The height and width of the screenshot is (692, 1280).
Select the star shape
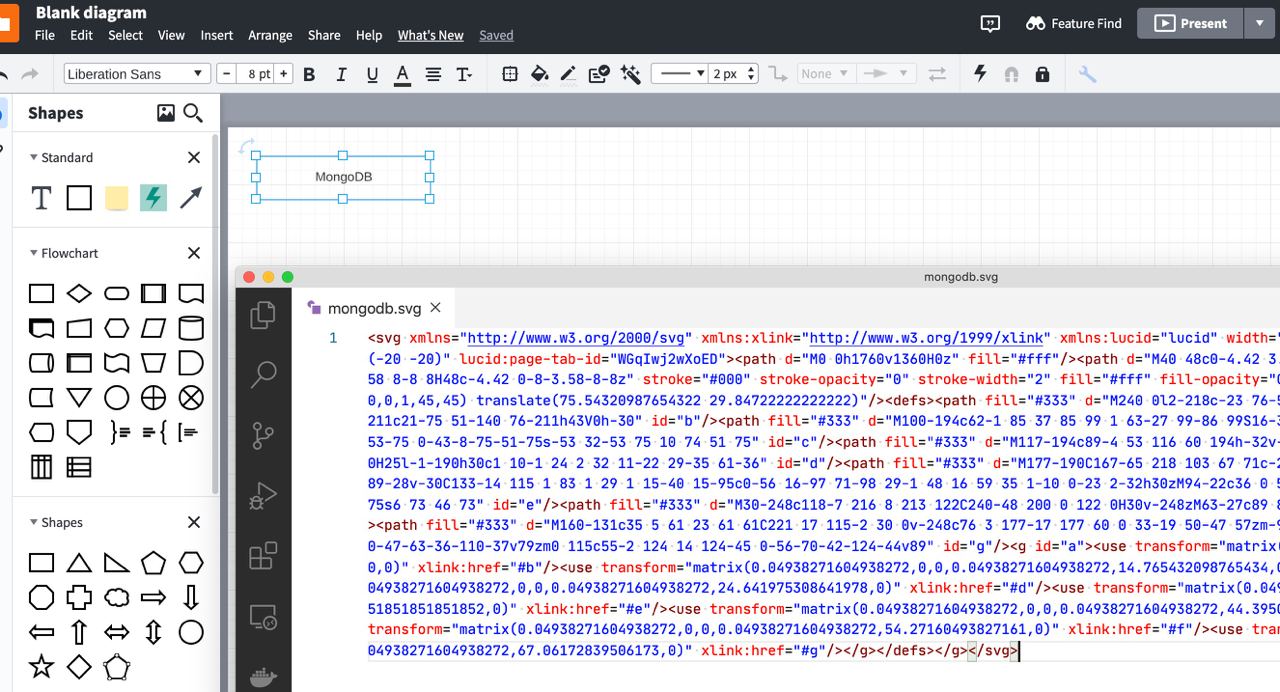41,666
